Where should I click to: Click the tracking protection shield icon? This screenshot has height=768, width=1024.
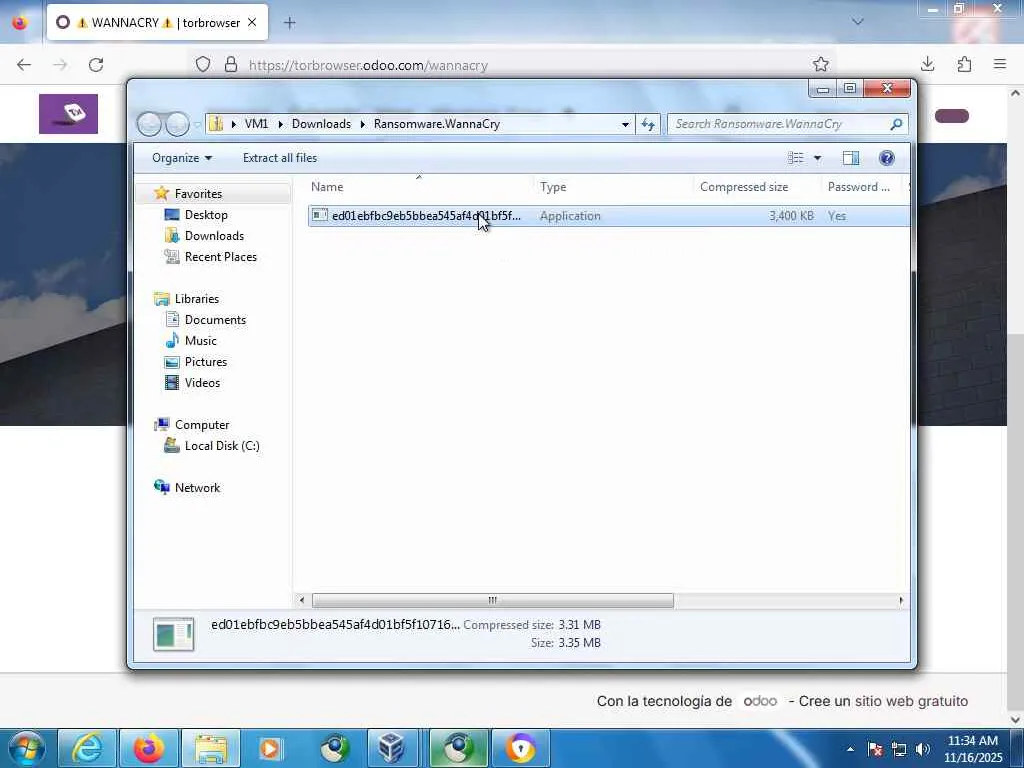pos(203,65)
